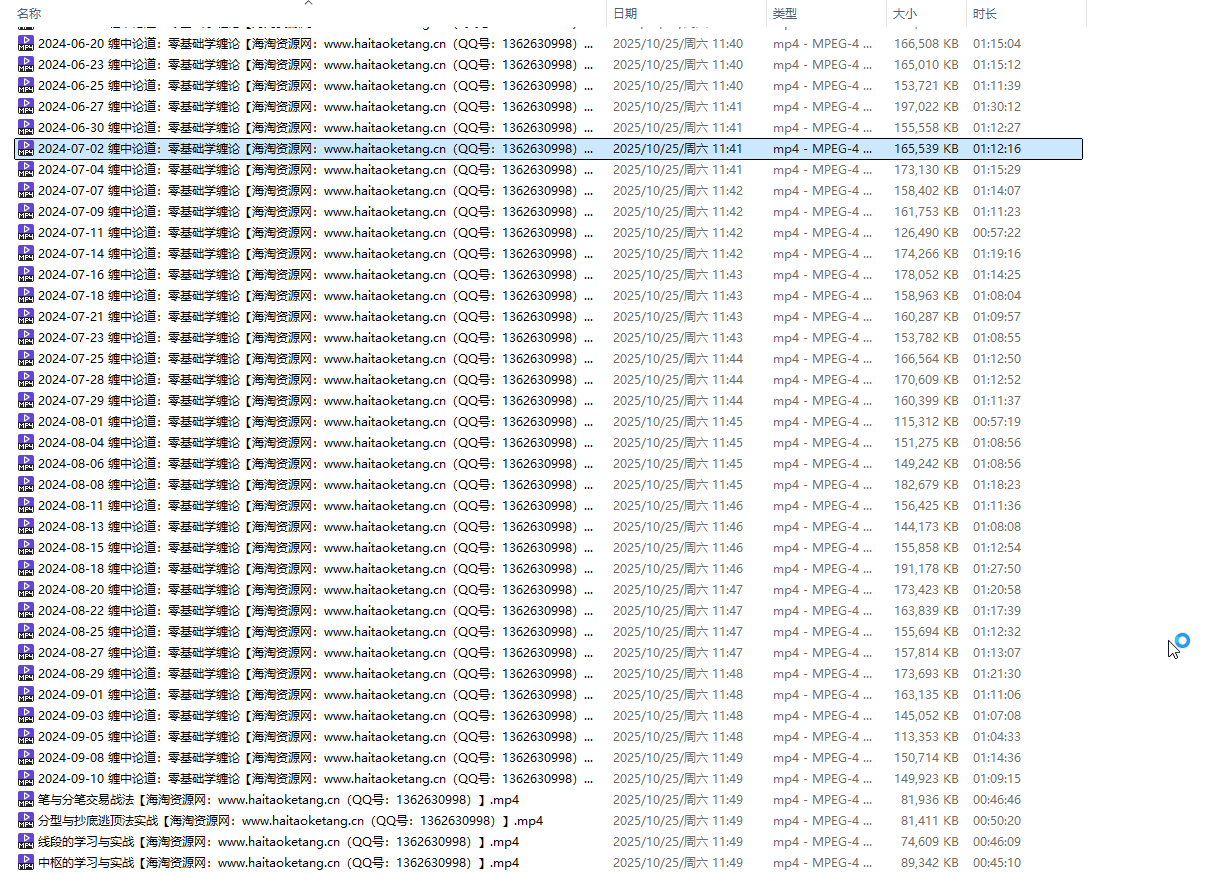
Task: Click the date cell of the 2024-07-23 file
Action: pyautogui.click(x=677, y=338)
